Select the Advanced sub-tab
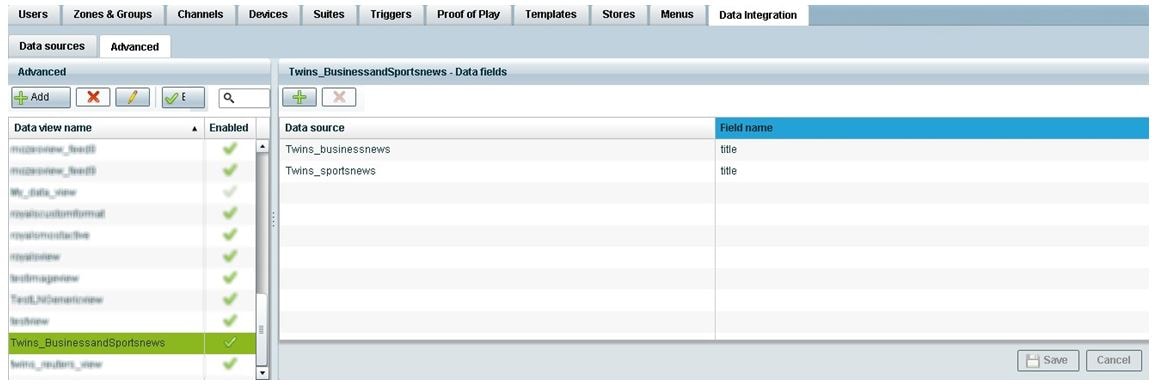The height and width of the screenshot is (389, 1157). coord(135,47)
